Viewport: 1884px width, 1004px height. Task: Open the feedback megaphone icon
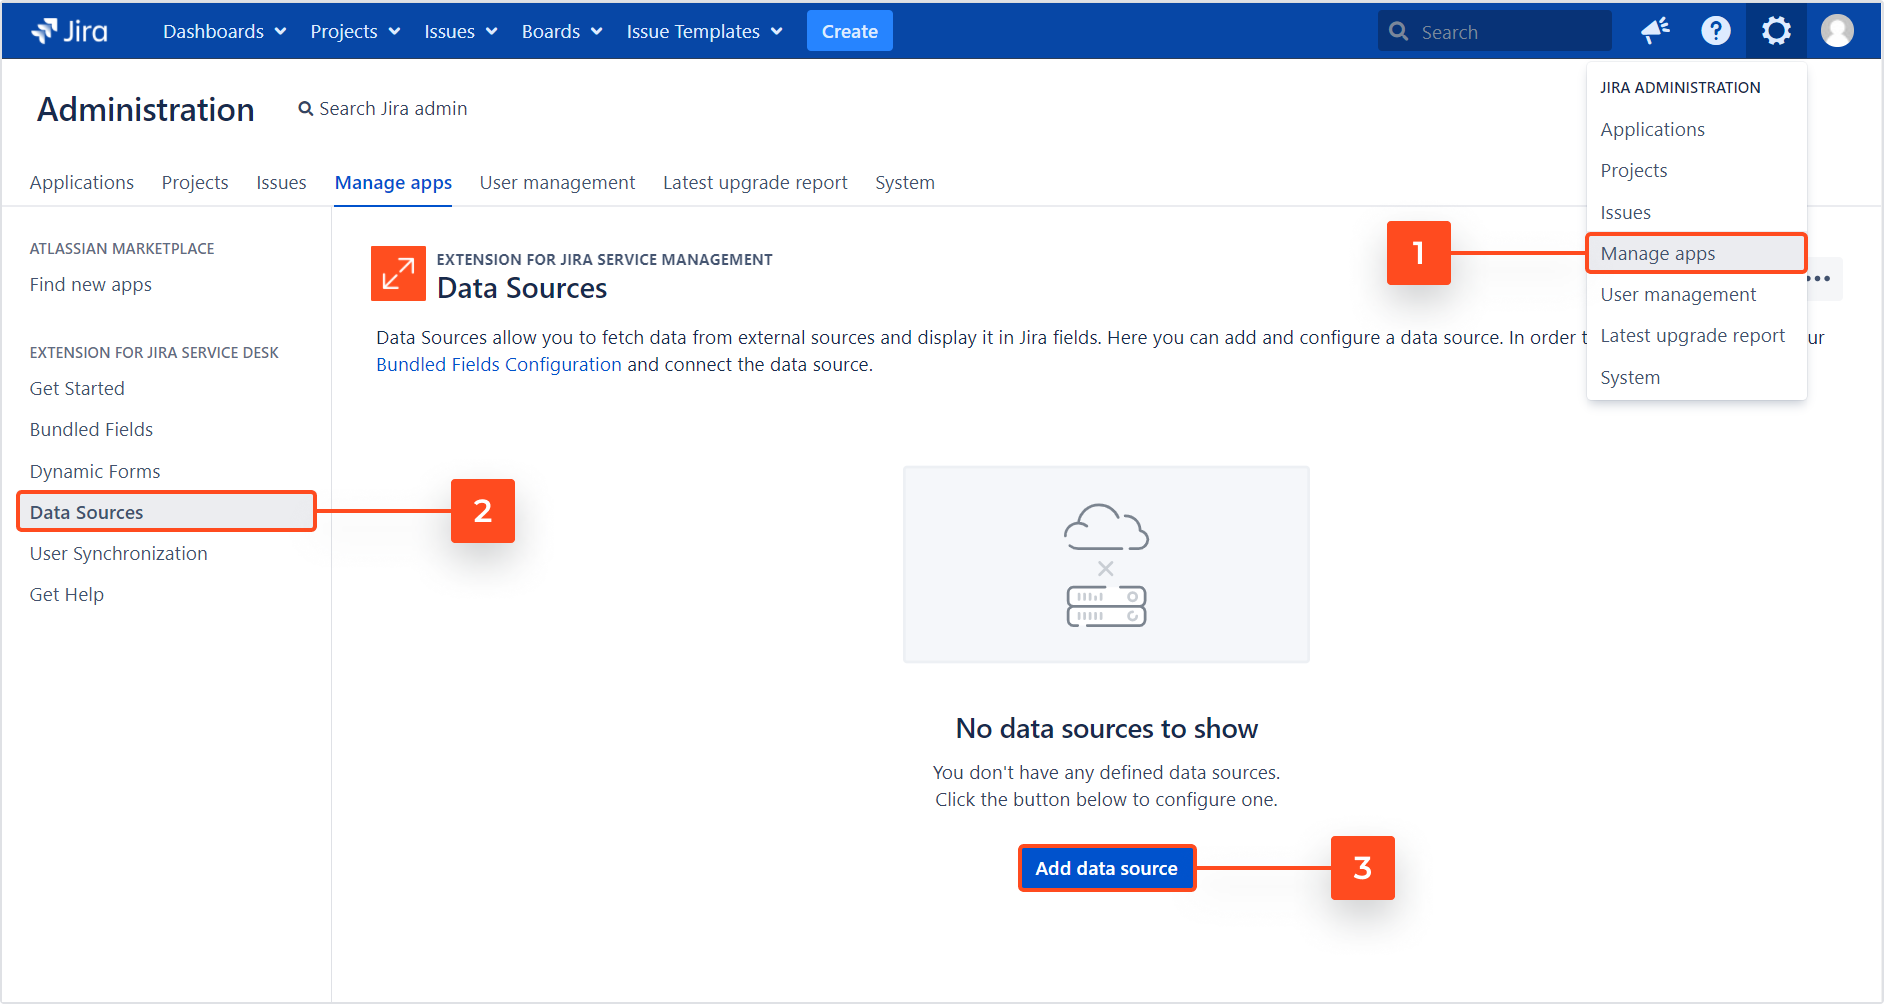(x=1655, y=31)
